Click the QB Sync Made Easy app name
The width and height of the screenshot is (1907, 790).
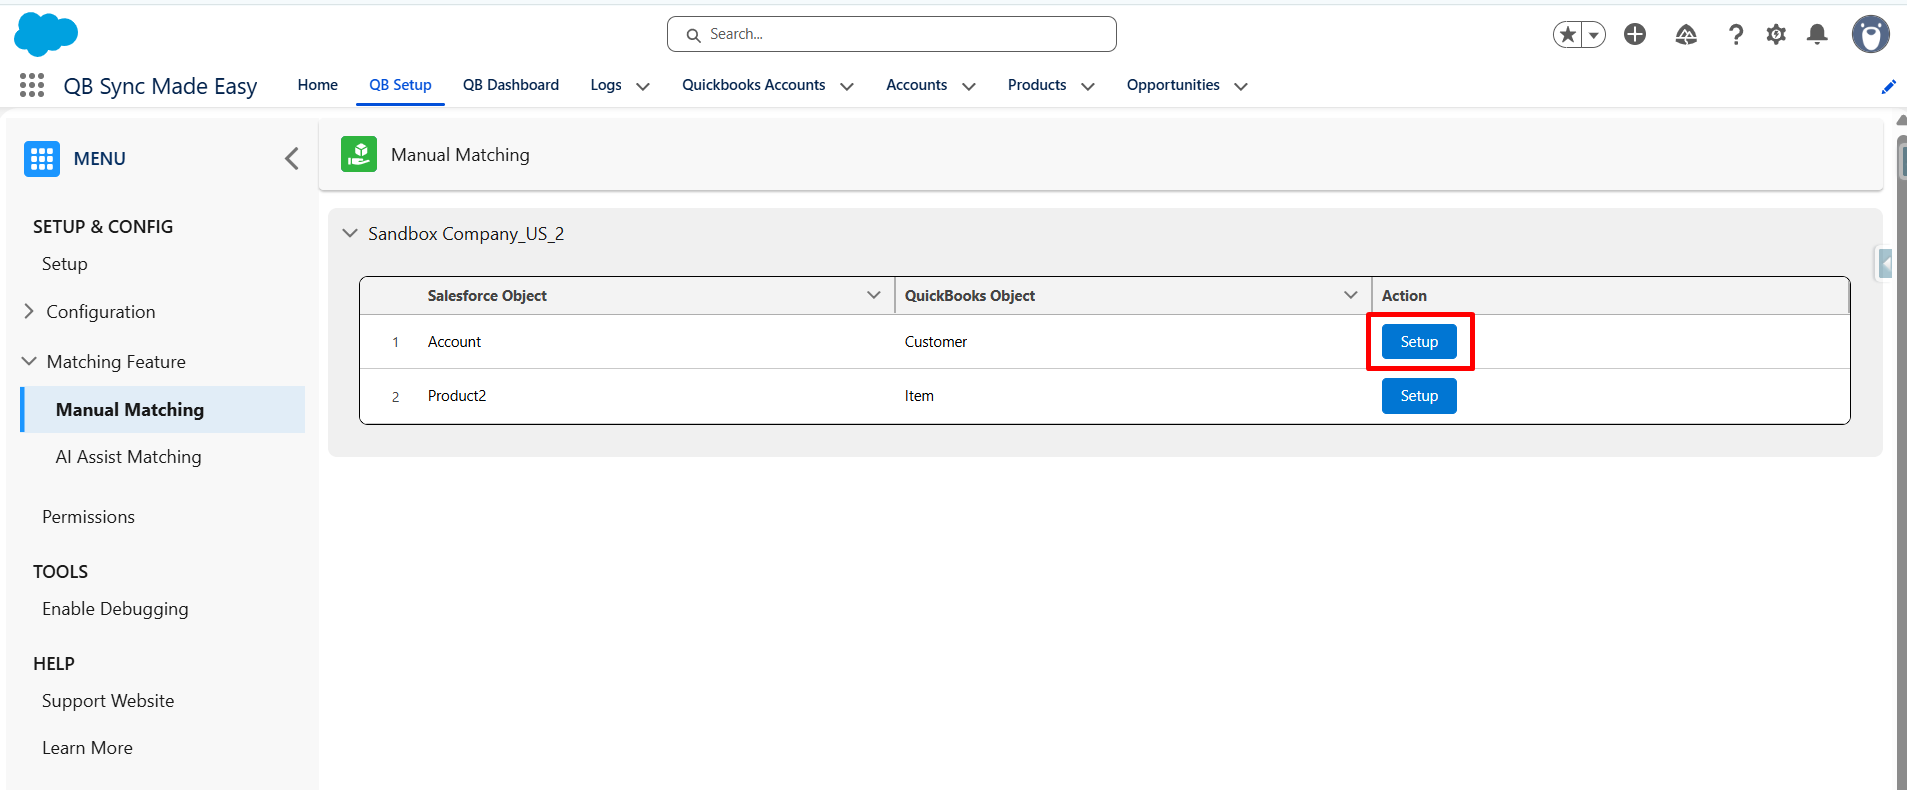click(160, 86)
